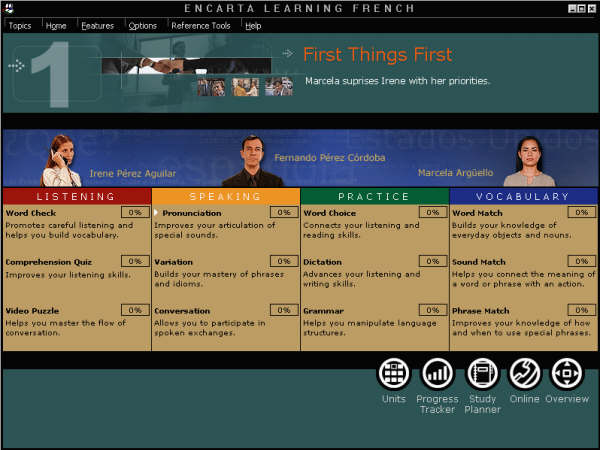The image size is (600, 450).
Task: Select the Vocabulary section header
Action: tap(523, 196)
